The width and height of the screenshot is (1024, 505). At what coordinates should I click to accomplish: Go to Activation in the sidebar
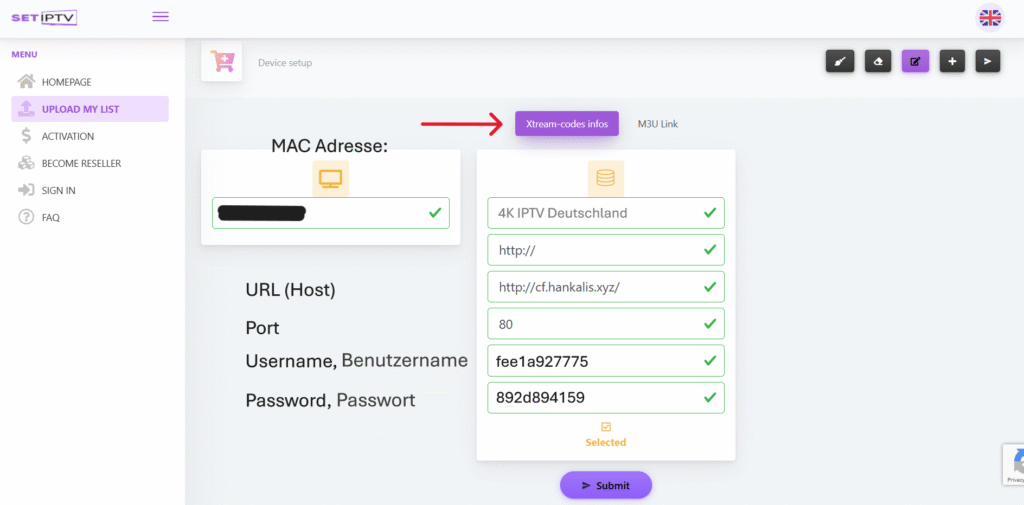click(68, 136)
